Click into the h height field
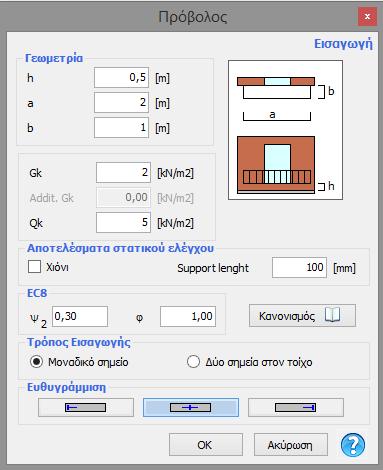 [x=121, y=77]
